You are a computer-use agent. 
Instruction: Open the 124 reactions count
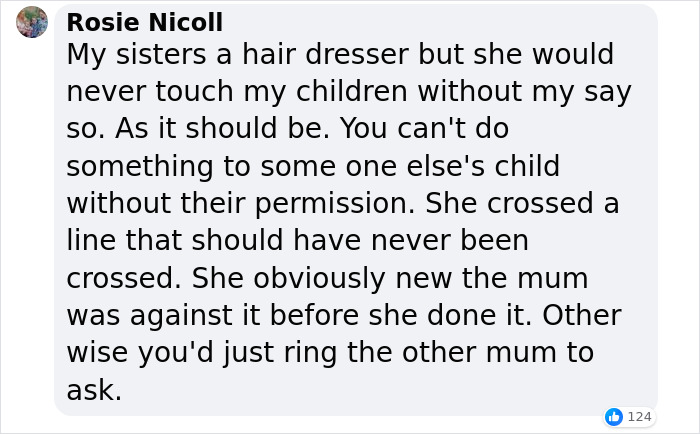pos(639,416)
